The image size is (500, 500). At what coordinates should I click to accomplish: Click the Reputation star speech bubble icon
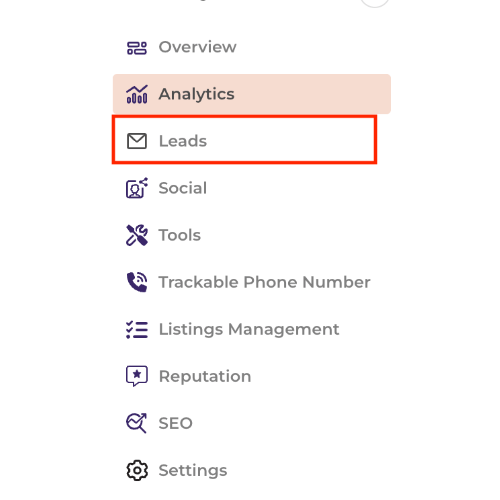(x=137, y=376)
